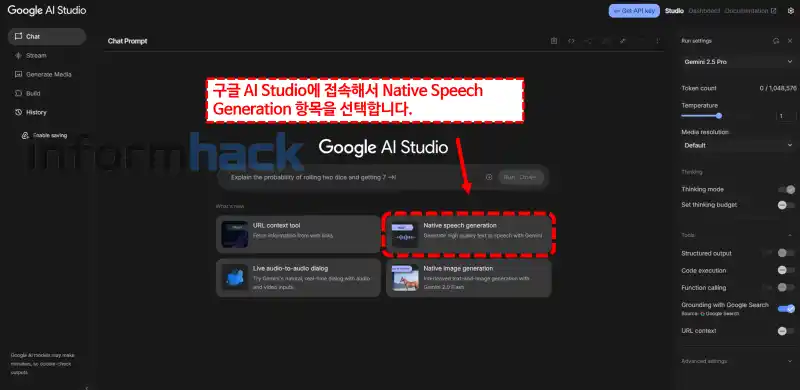Select Chat in the left sidebar
Image resolution: width=800 pixels, height=390 pixels.
(46, 36)
